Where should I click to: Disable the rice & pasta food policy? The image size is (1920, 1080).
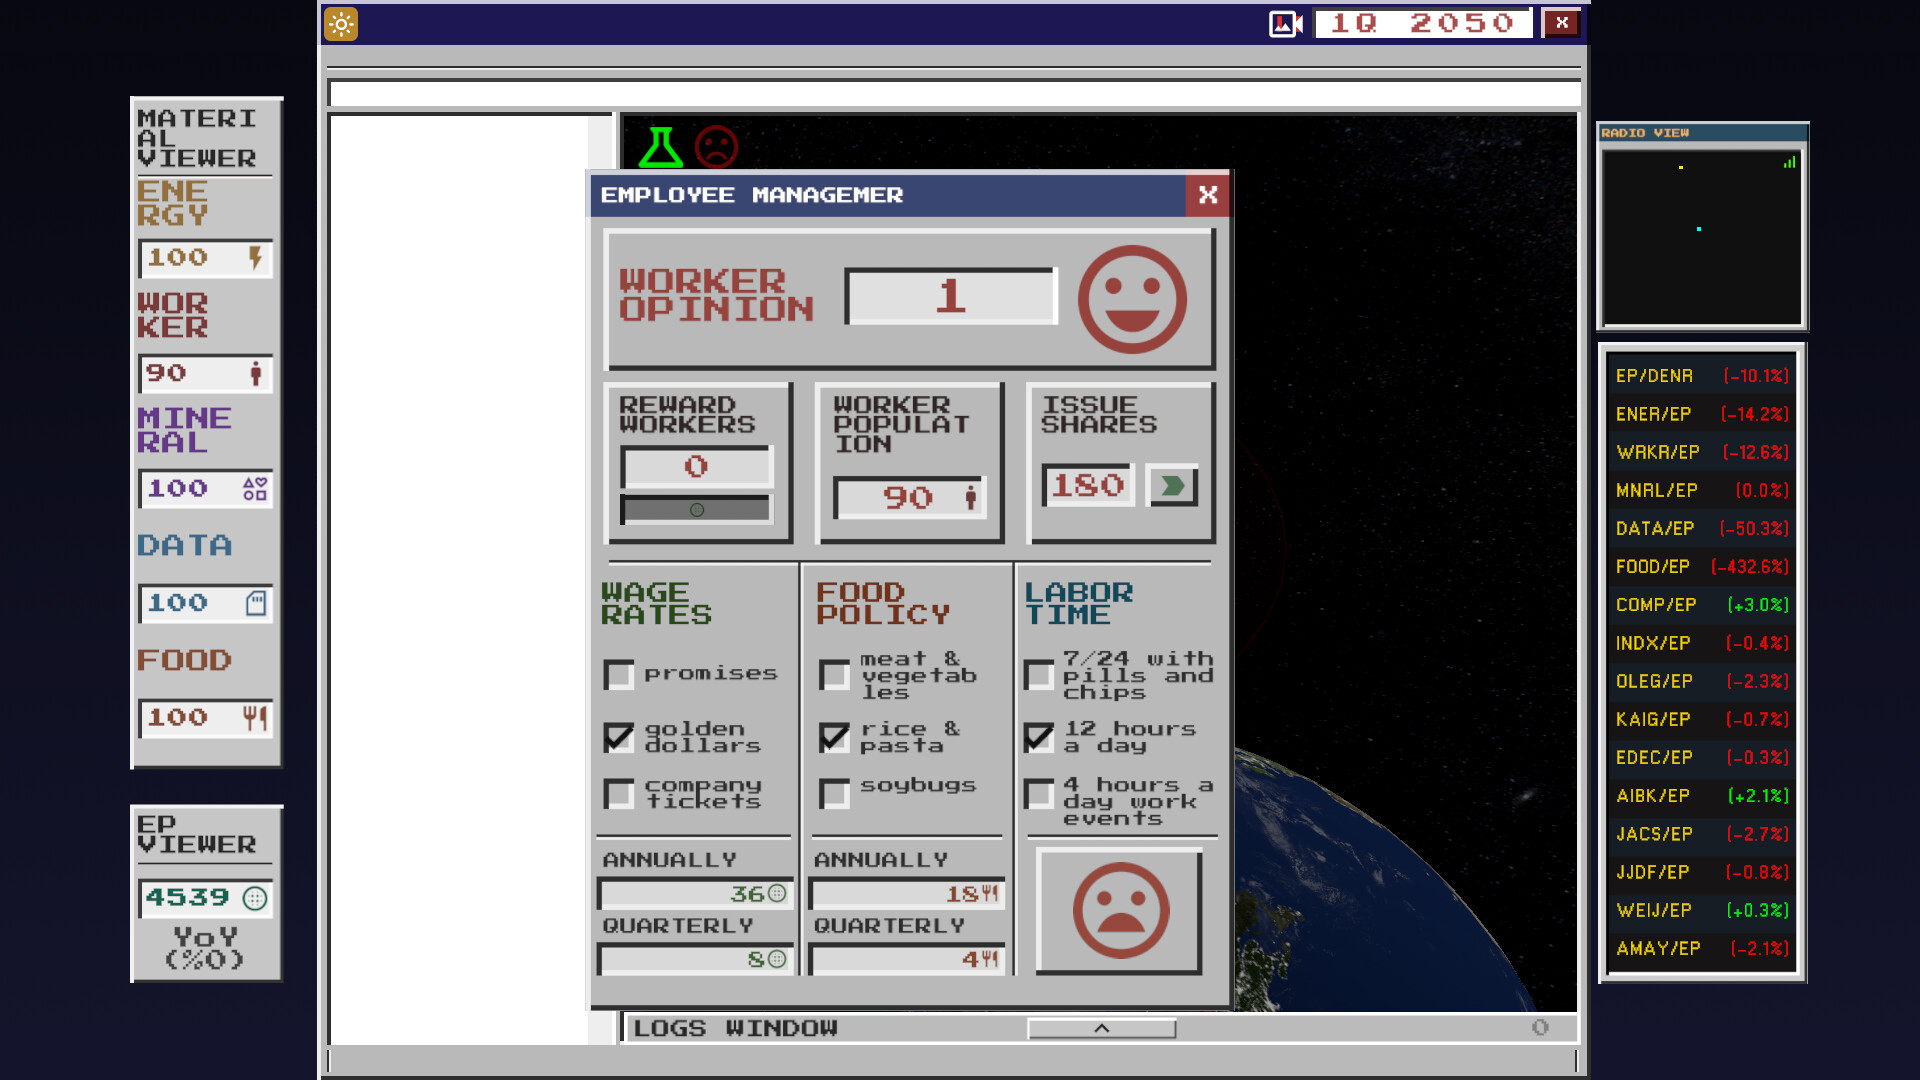pyautogui.click(x=833, y=735)
